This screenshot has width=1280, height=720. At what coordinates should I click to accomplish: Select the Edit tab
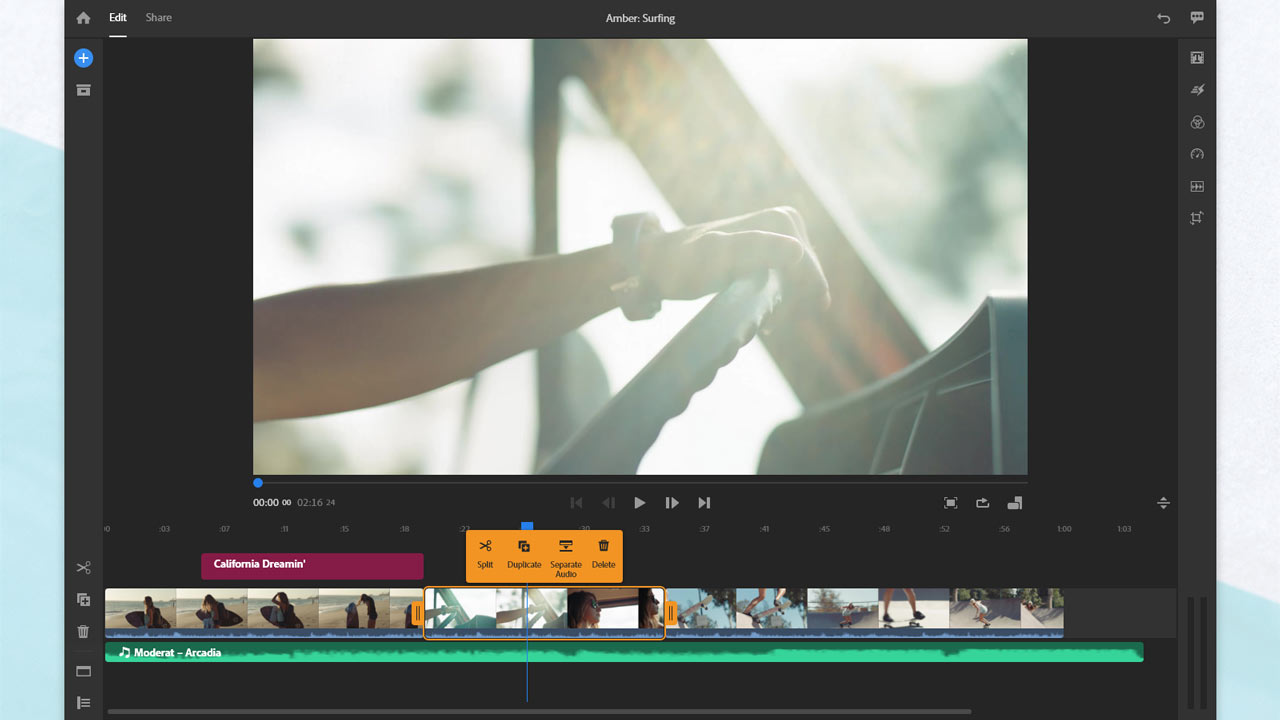118,18
